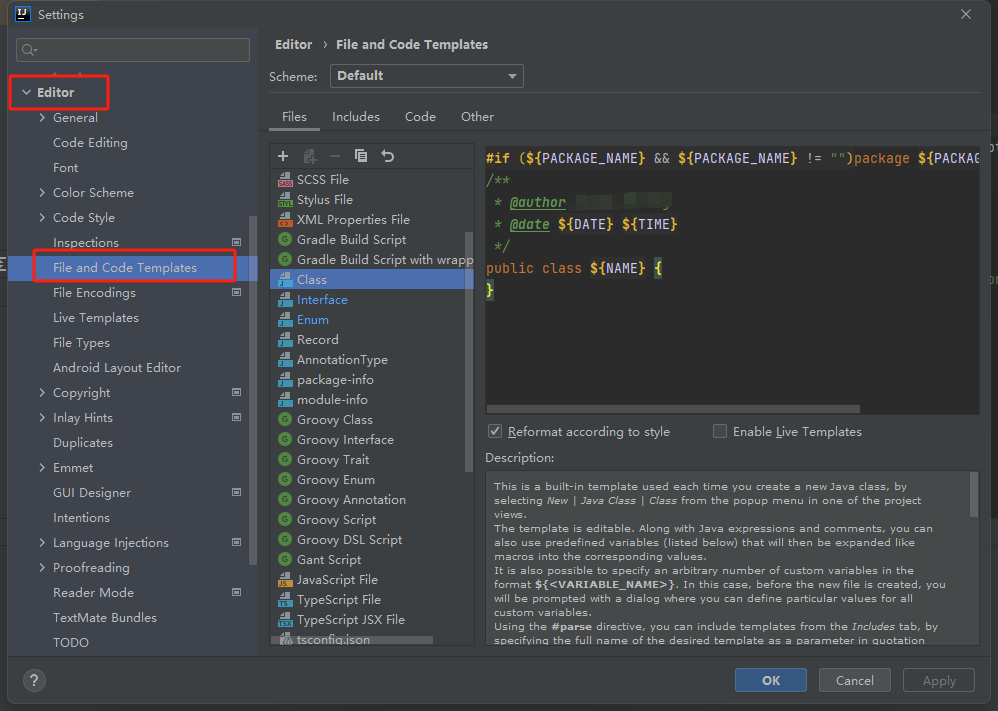The height and width of the screenshot is (711, 998).
Task: Click the TypeScript File template icon
Action: tap(285, 600)
